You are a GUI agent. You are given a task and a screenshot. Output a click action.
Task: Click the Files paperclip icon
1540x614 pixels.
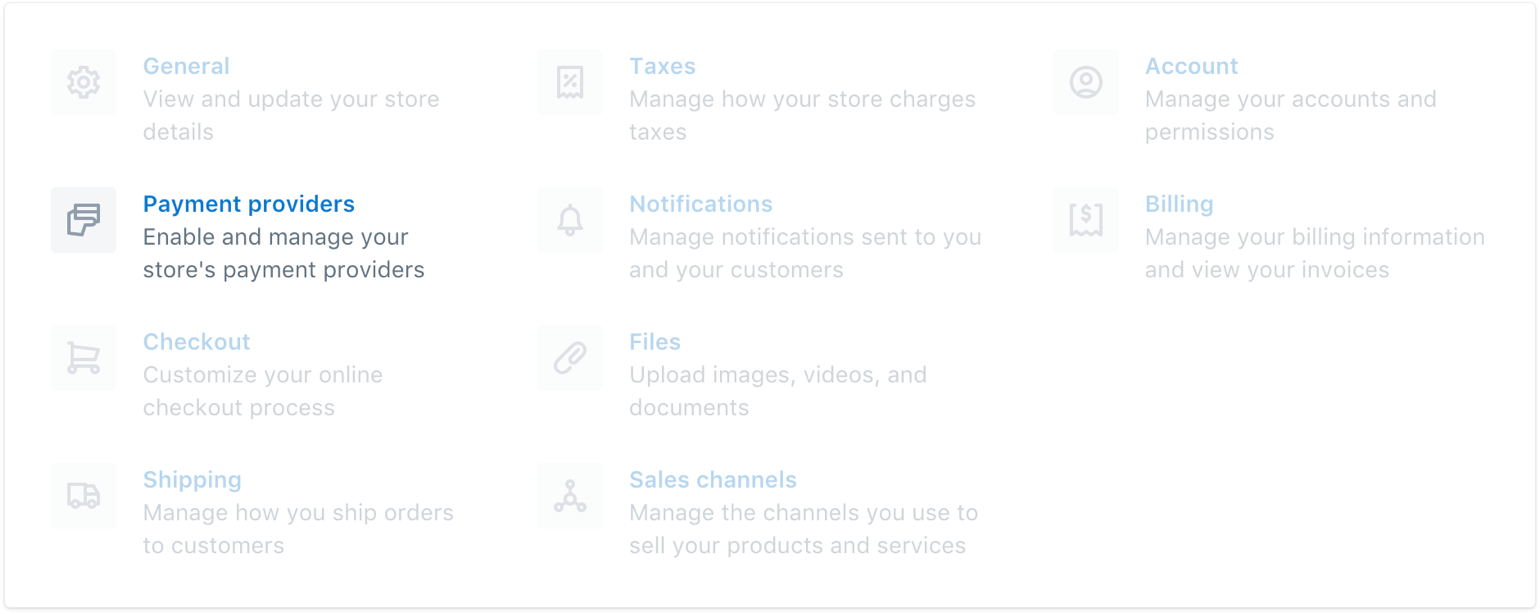[570, 358]
